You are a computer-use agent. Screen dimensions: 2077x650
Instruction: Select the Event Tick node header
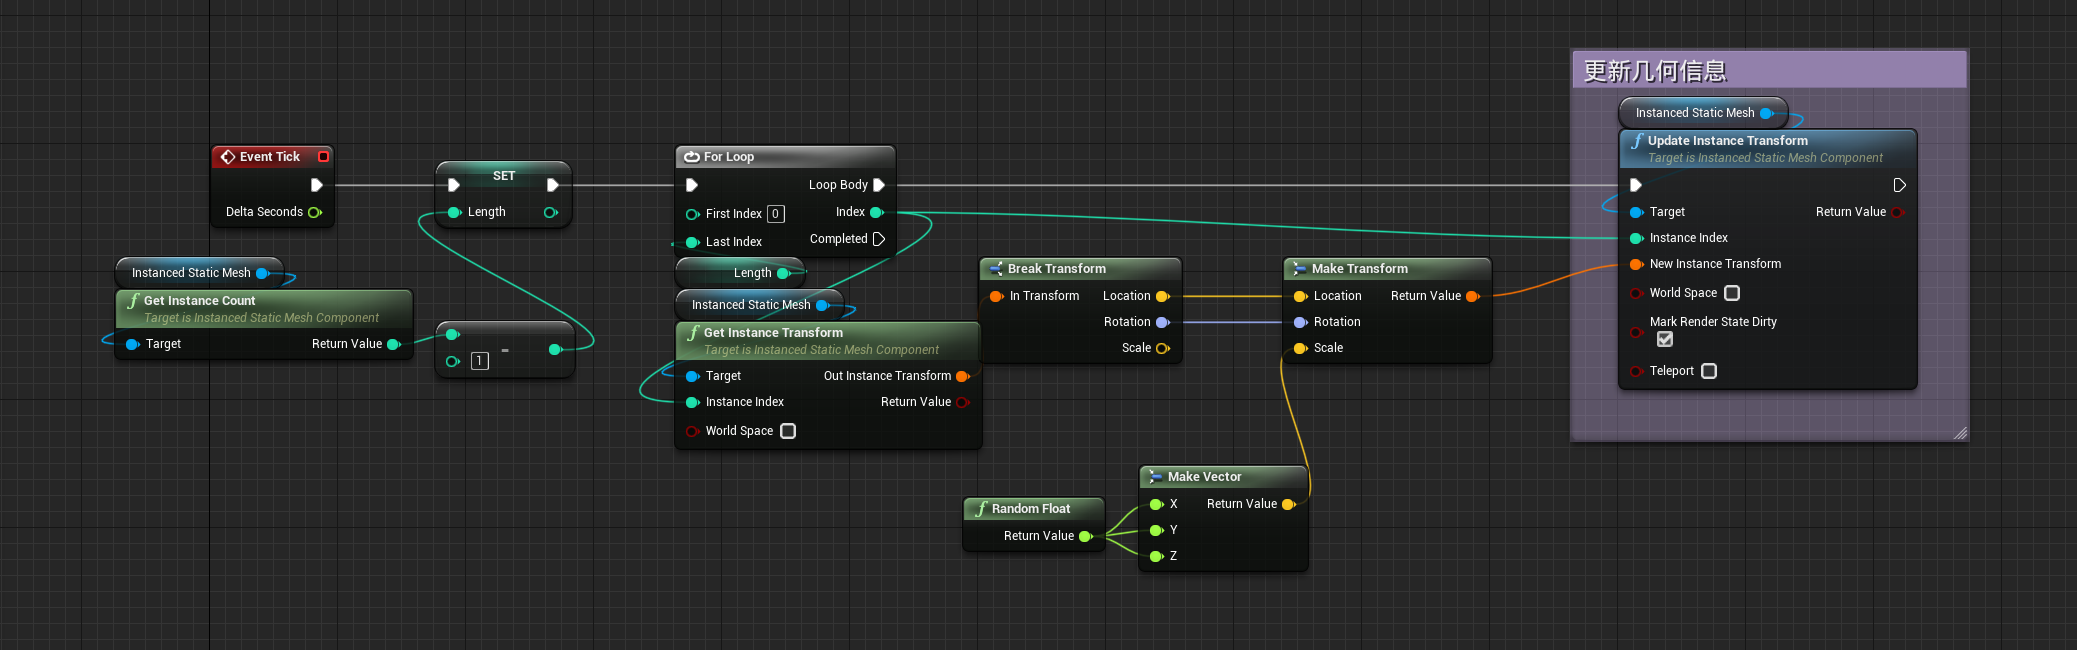point(272,157)
